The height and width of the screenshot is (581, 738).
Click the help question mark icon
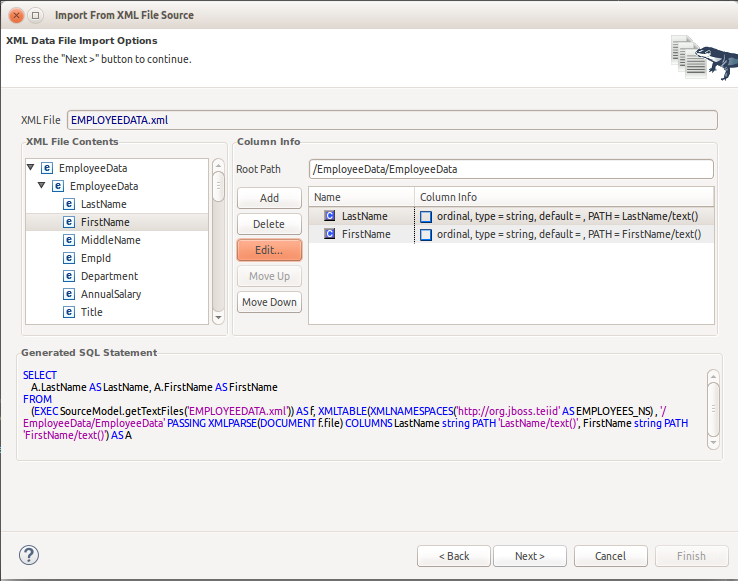[x=29, y=555]
